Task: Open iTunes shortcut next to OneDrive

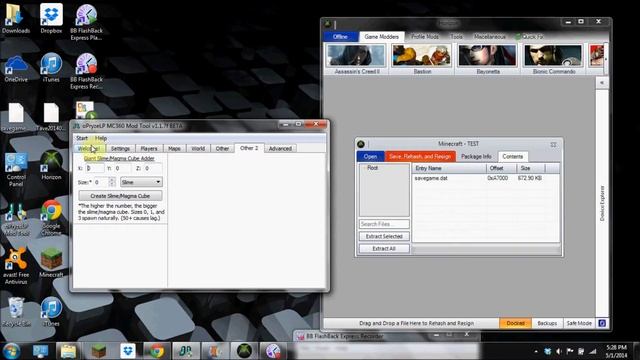Action: tap(51, 68)
